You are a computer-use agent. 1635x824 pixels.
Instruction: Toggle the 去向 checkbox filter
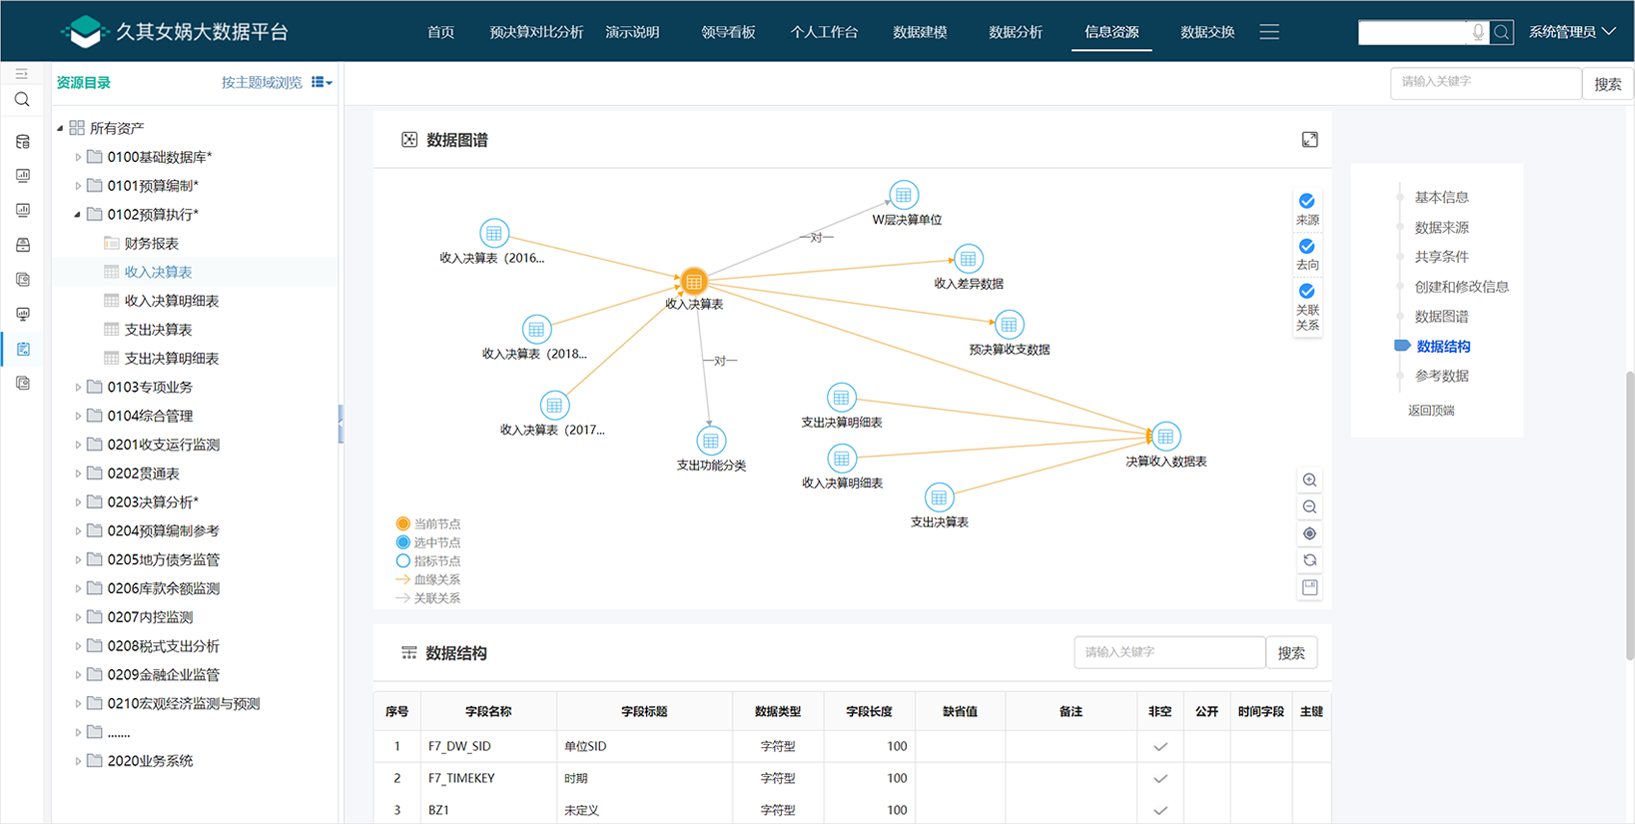point(1306,246)
